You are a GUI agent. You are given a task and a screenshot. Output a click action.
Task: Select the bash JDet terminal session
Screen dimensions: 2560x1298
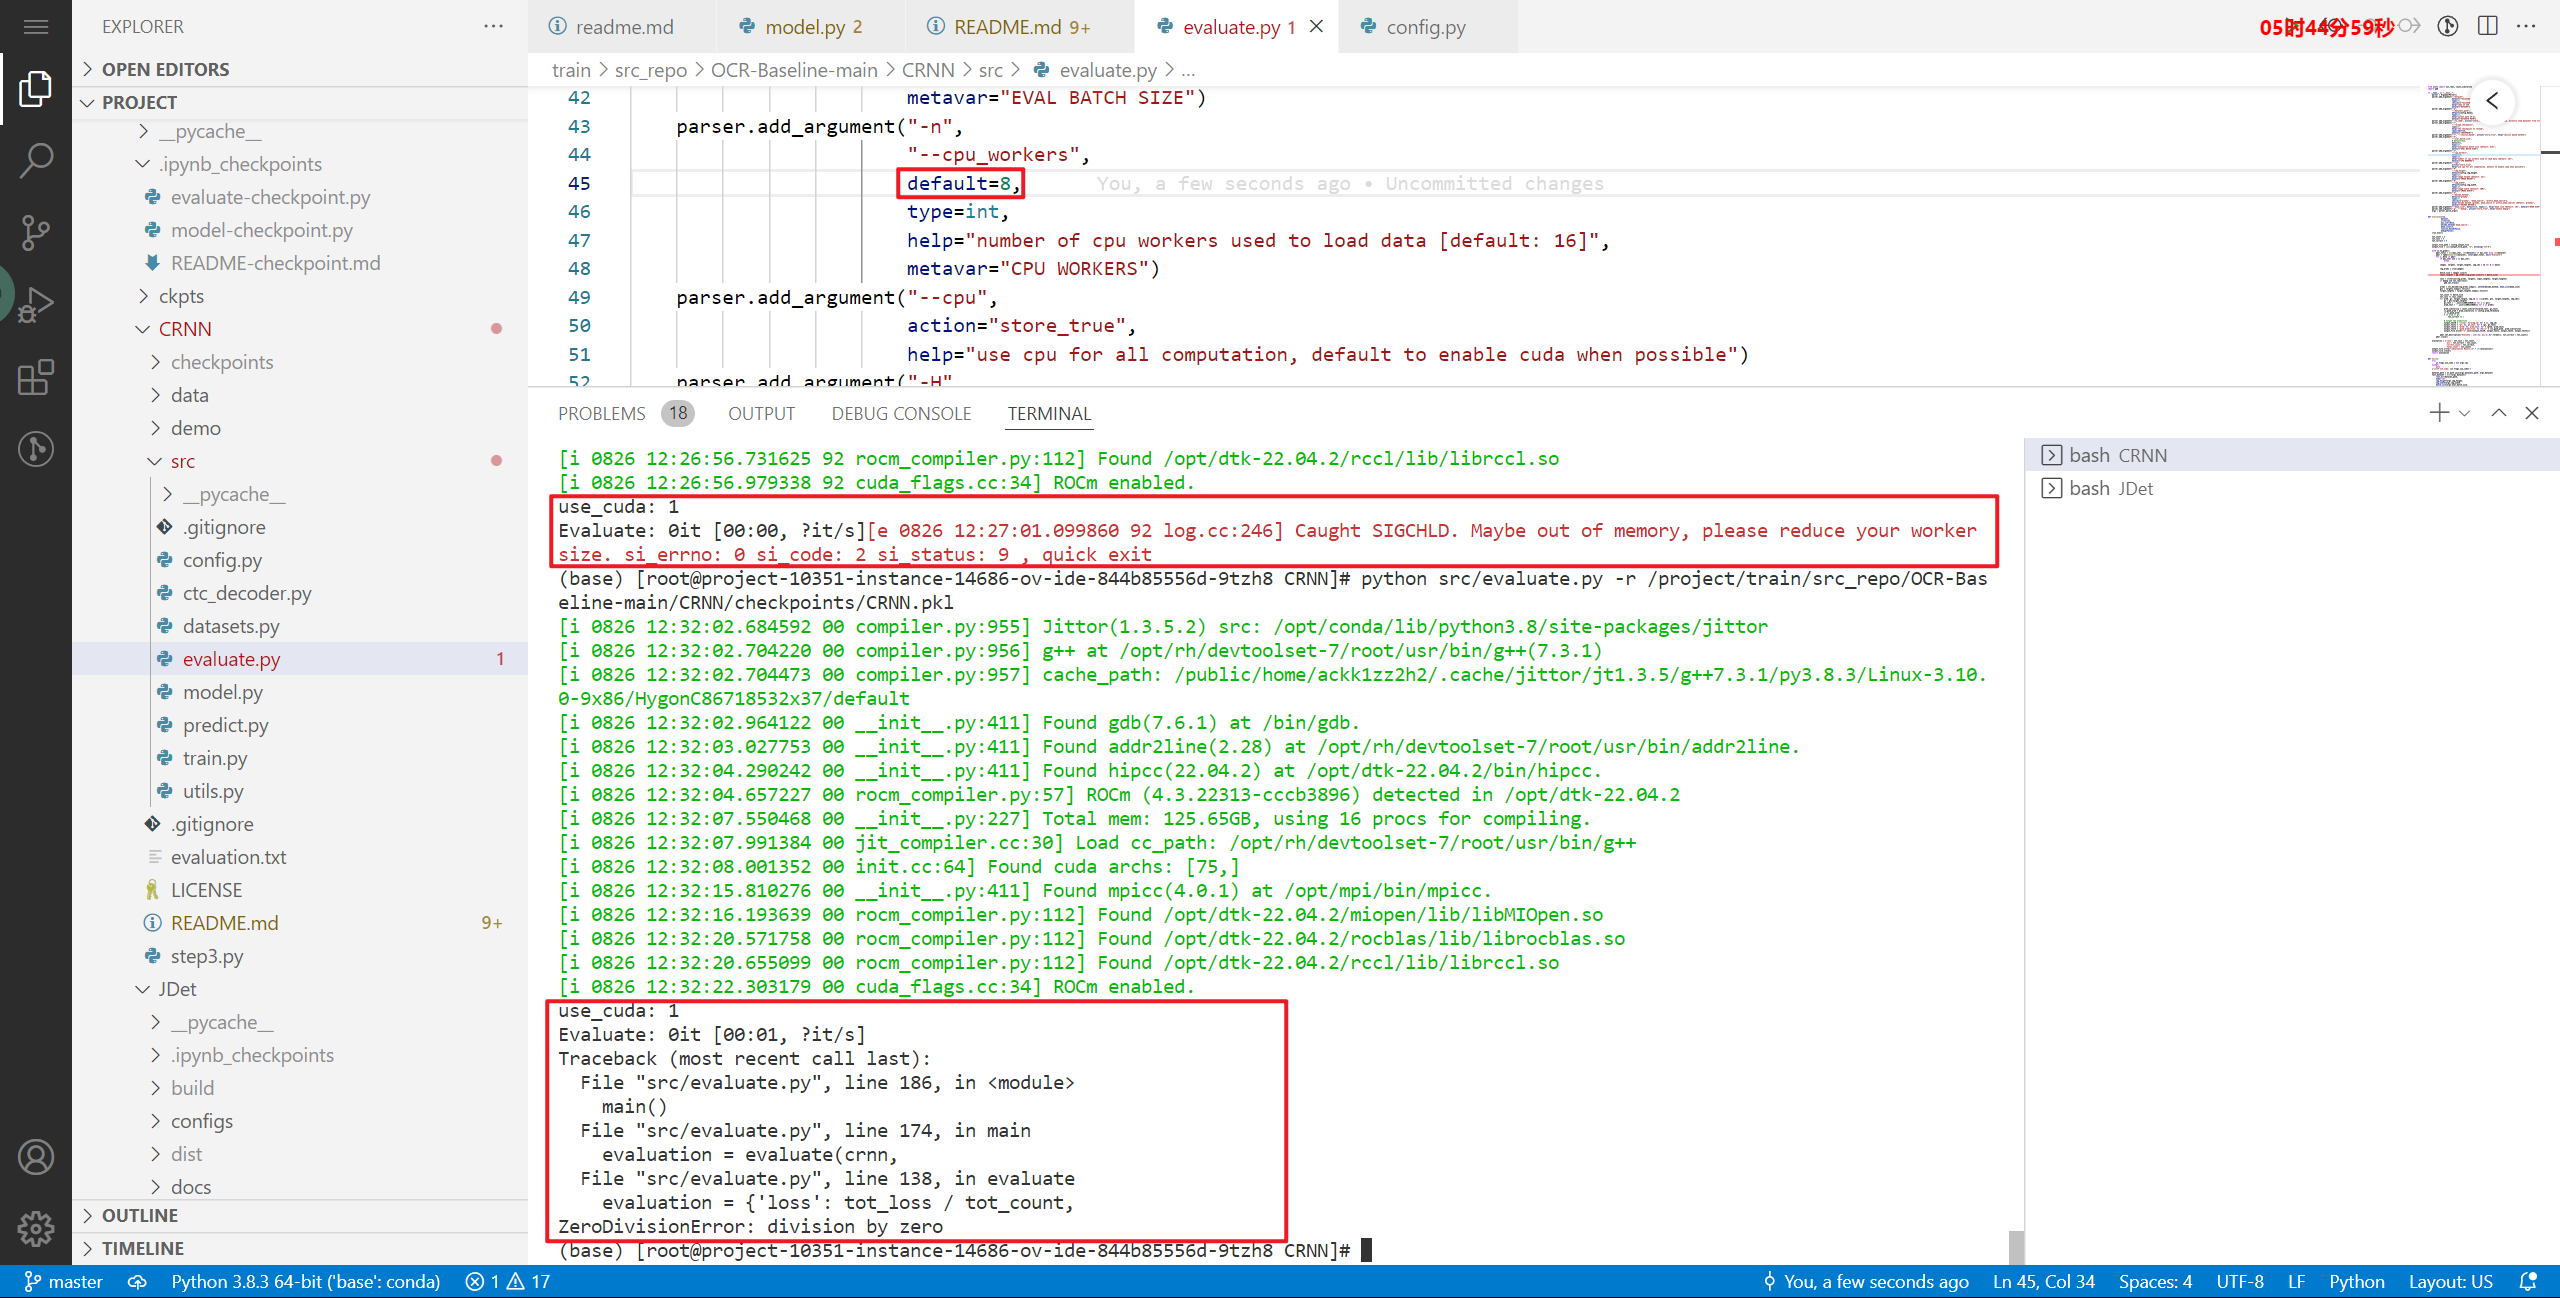point(2110,488)
